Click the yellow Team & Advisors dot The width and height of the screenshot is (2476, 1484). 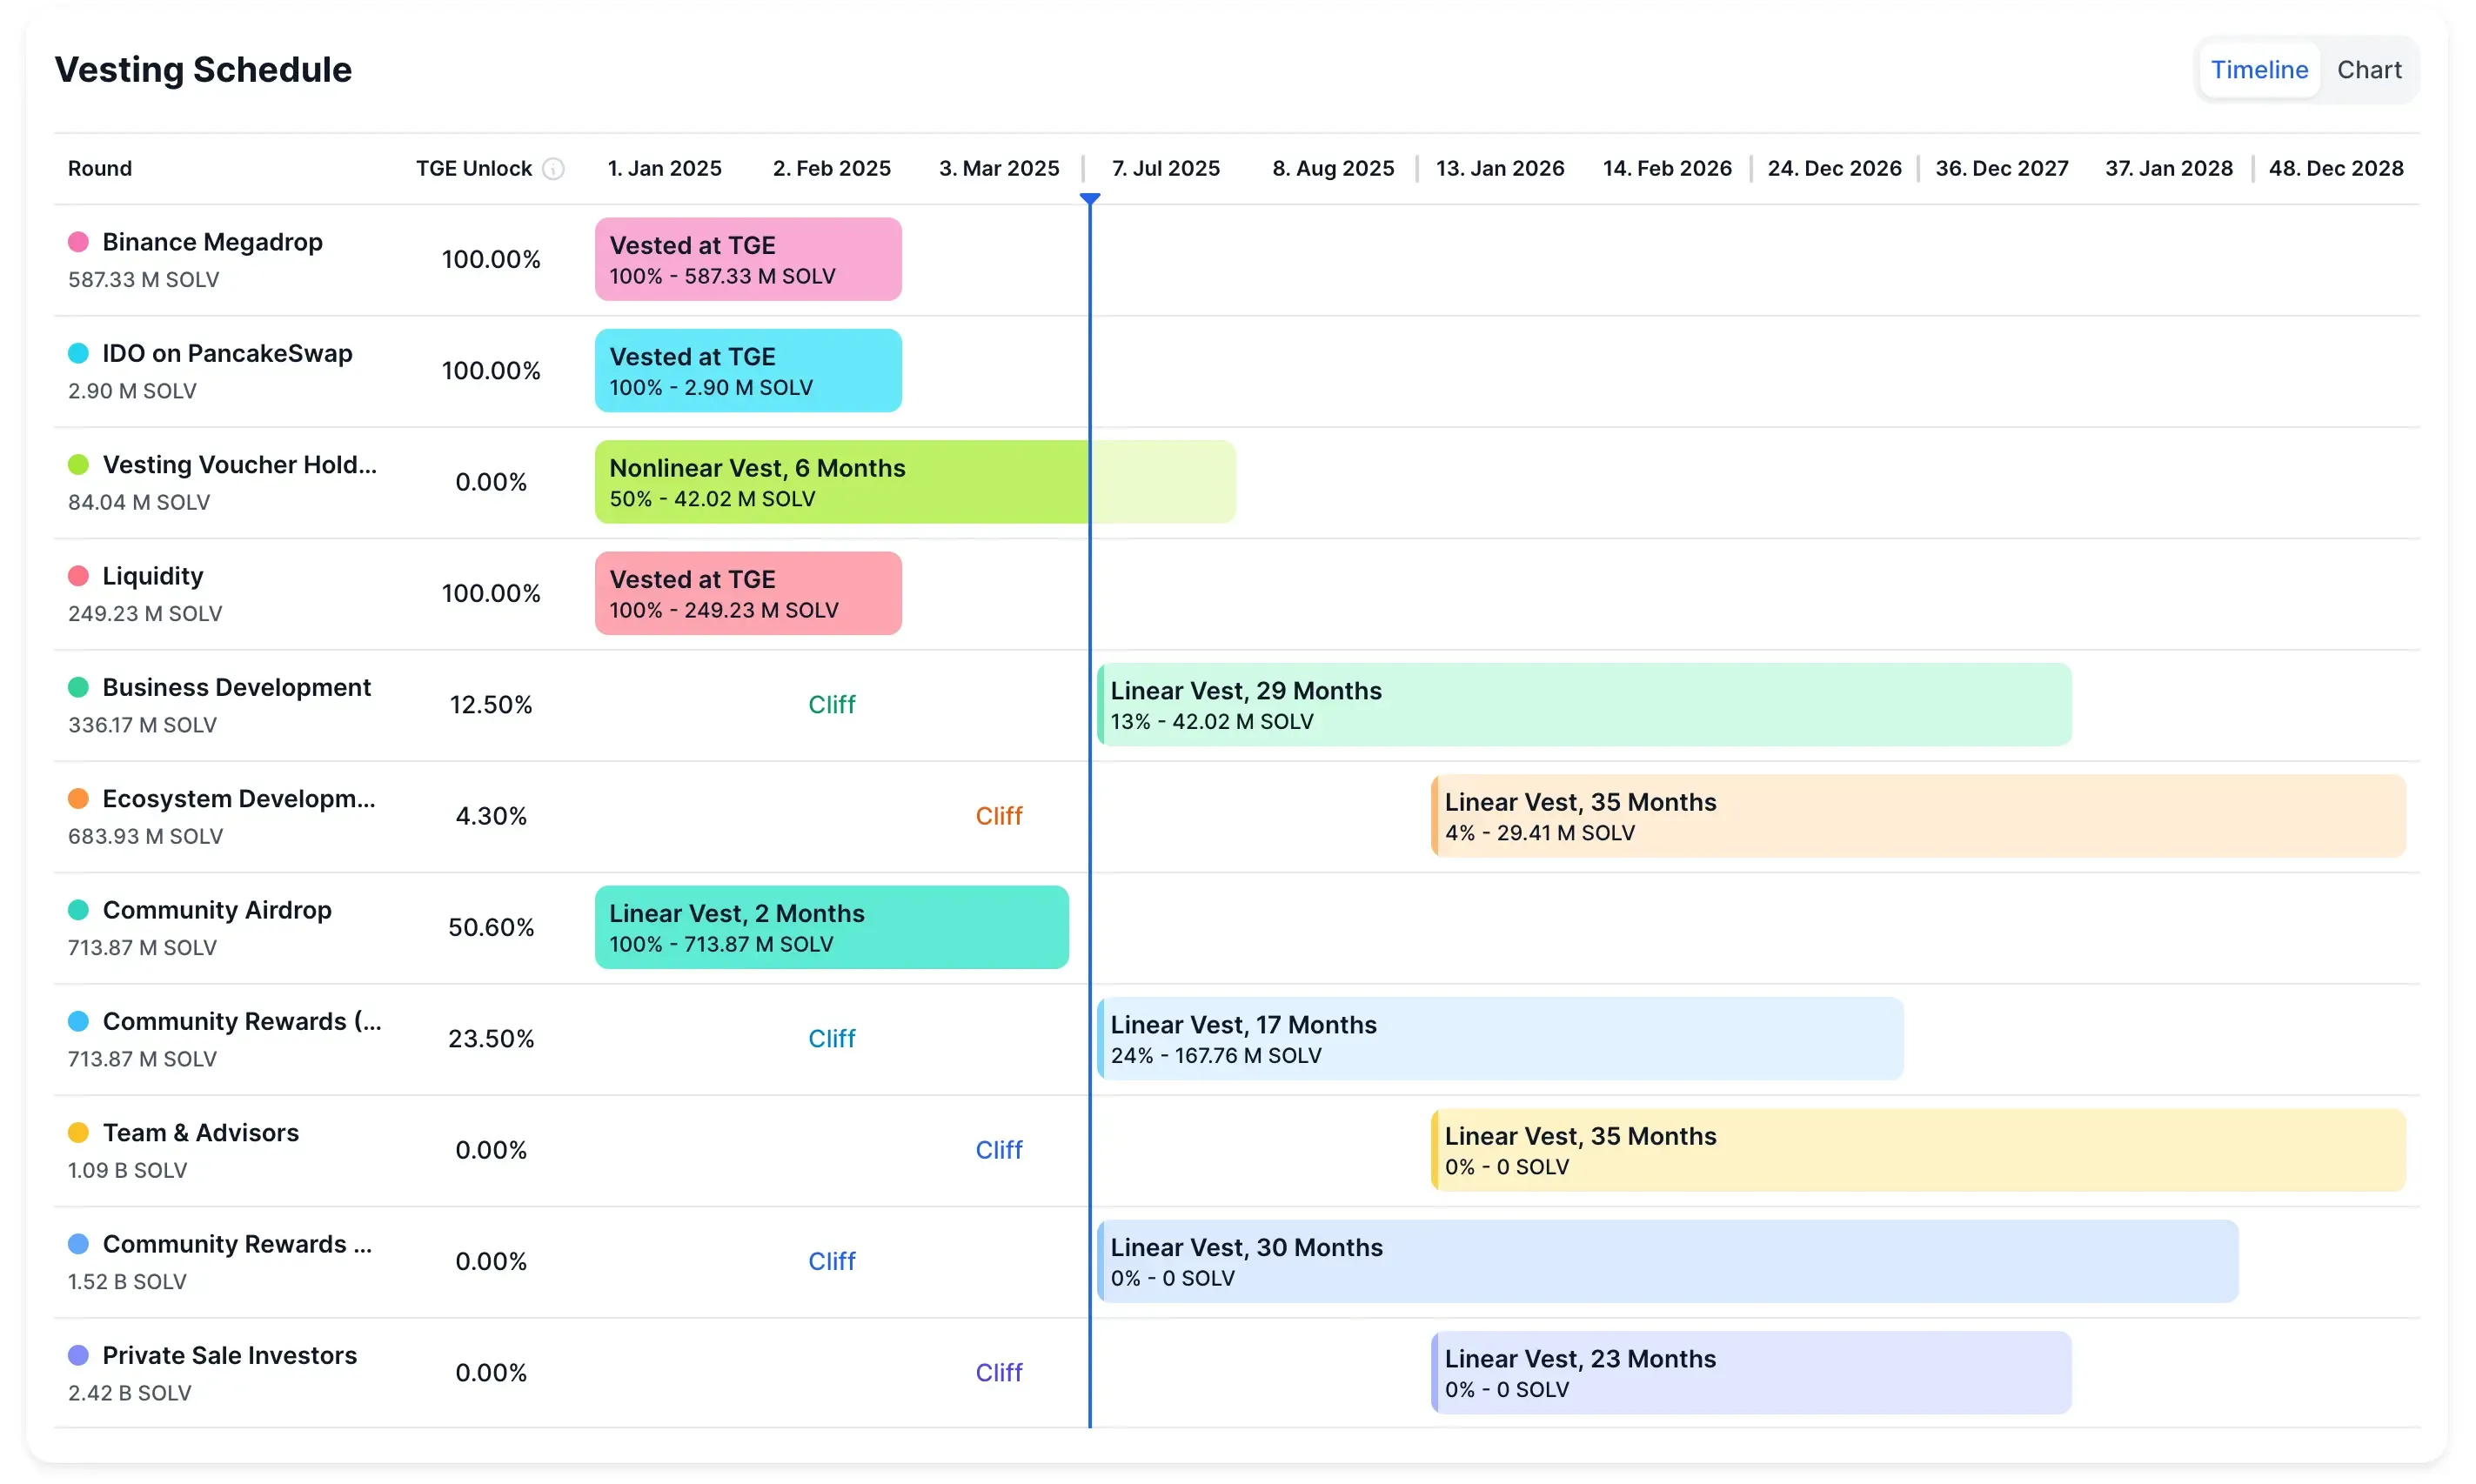pos(78,1132)
